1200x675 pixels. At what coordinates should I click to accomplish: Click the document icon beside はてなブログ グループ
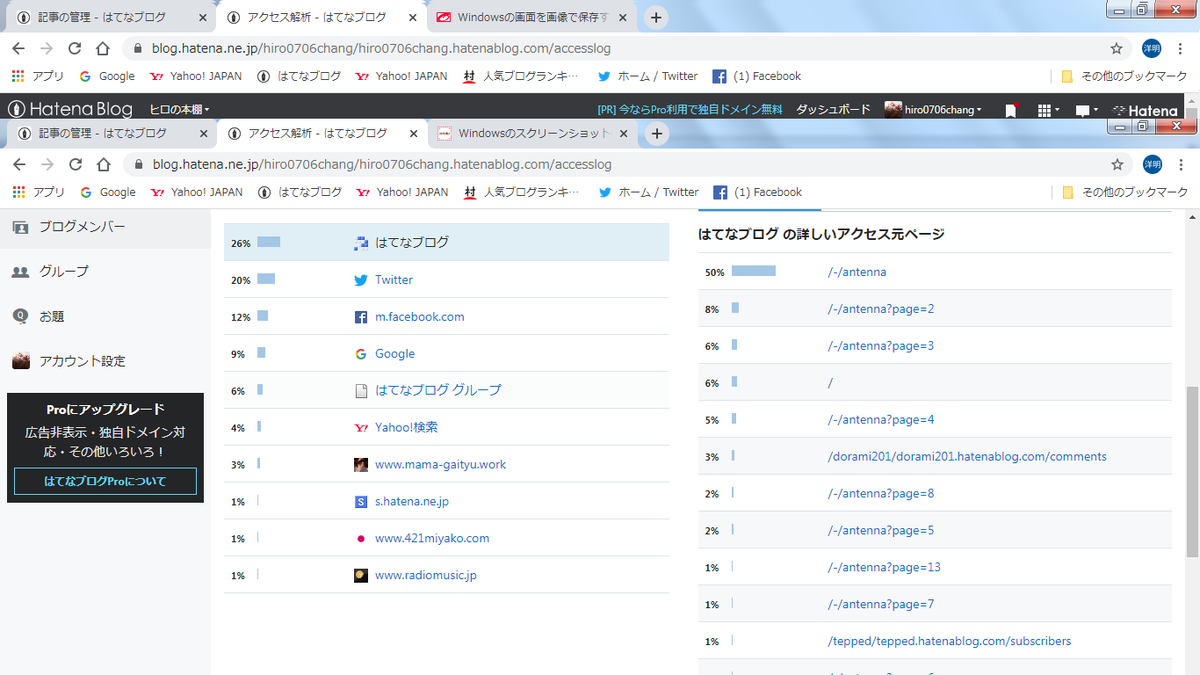tap(361, 391)
